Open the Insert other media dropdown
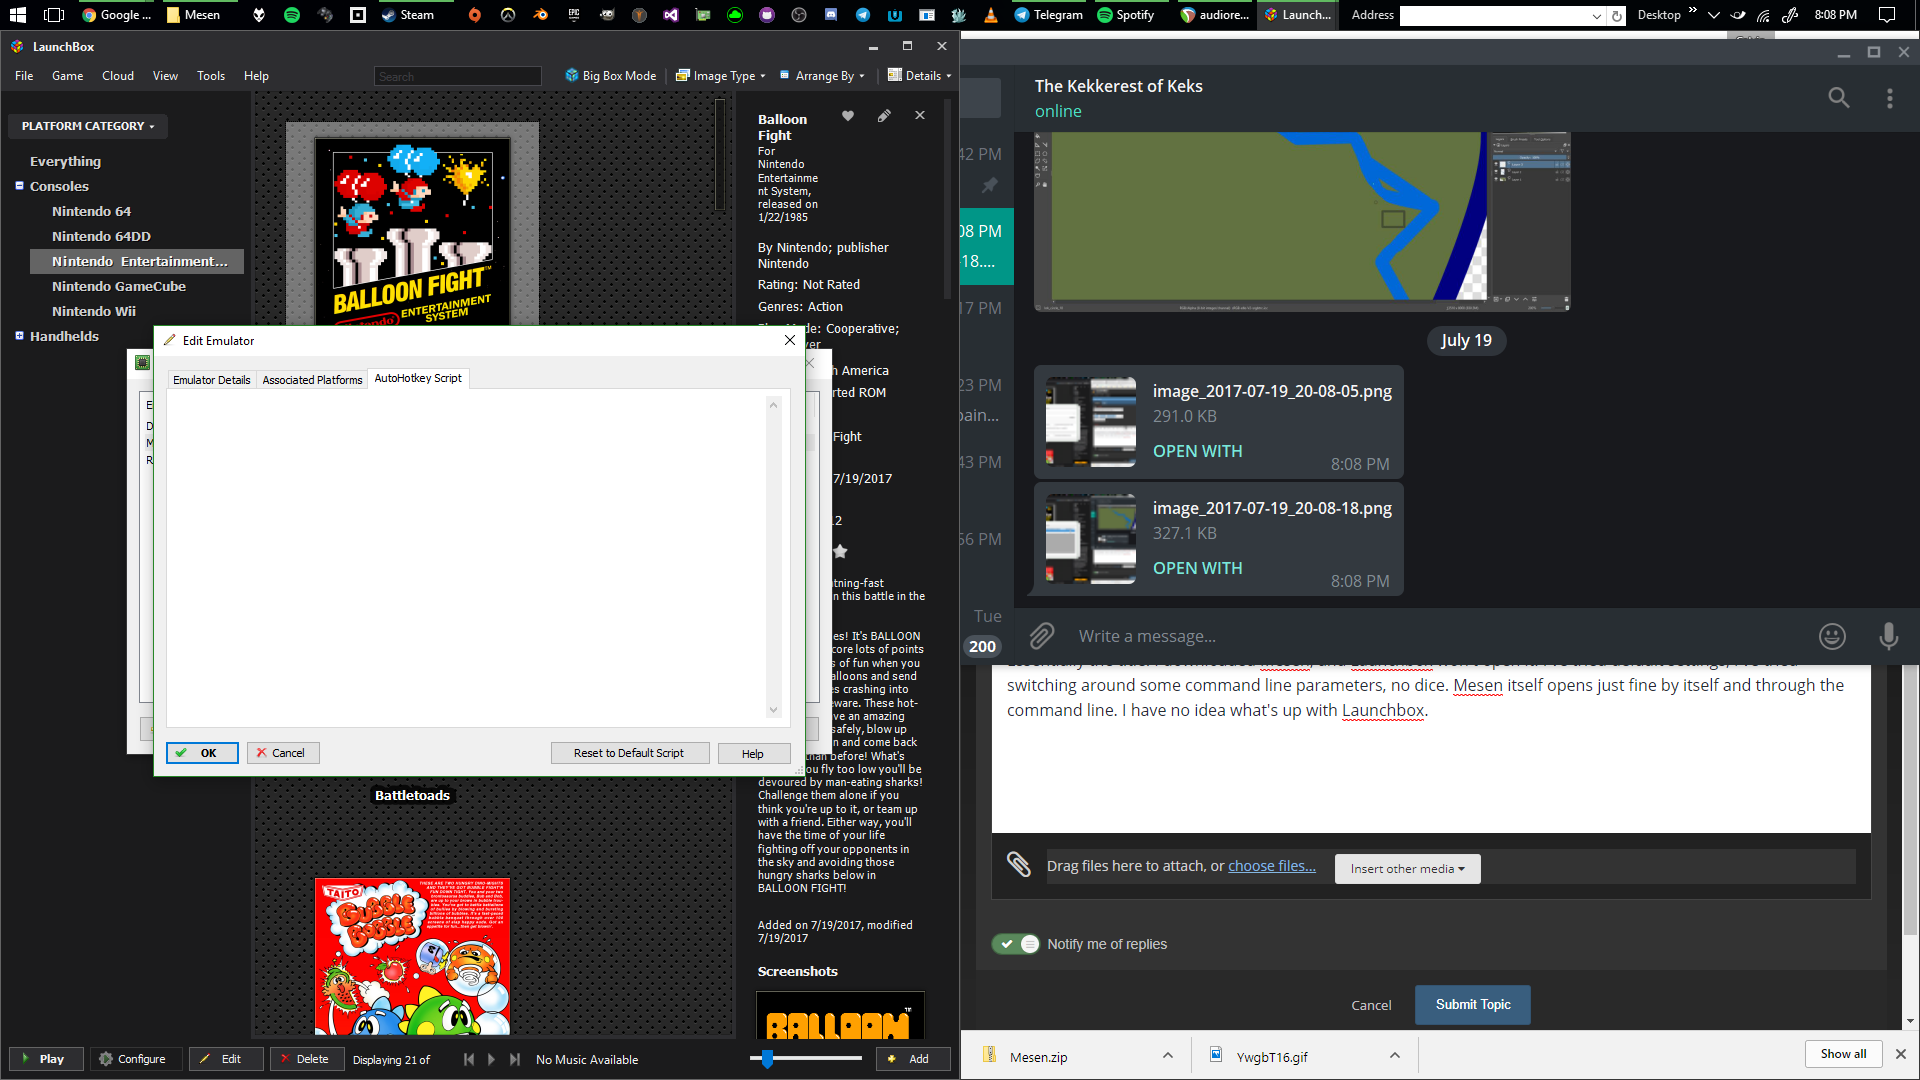The height and width of the screenshot is (1080, 1920). pyautogui.click(x=1407, y=869)
